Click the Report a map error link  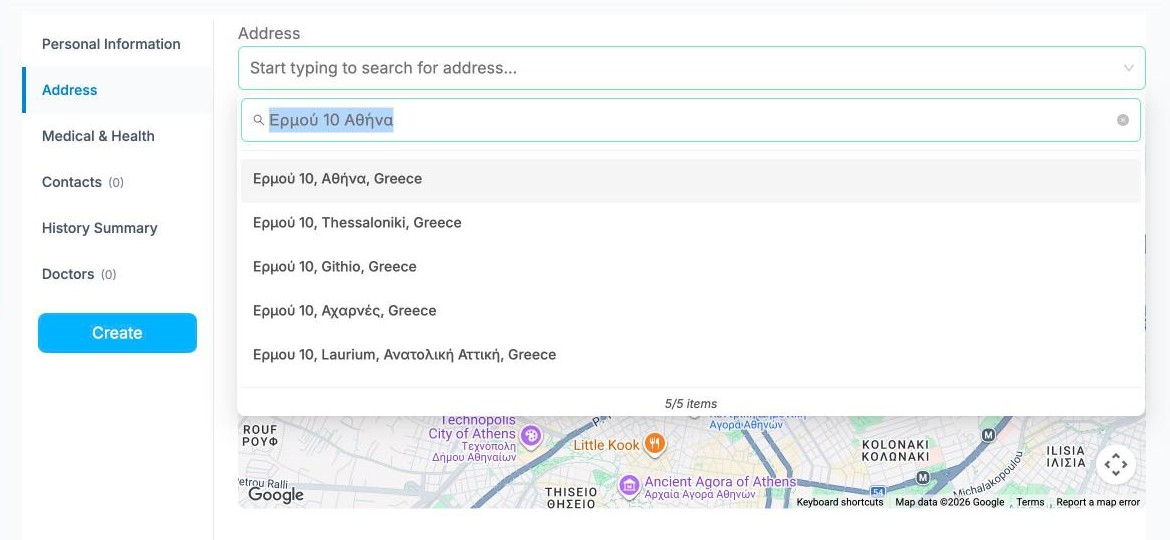(x=1098, y=502)
